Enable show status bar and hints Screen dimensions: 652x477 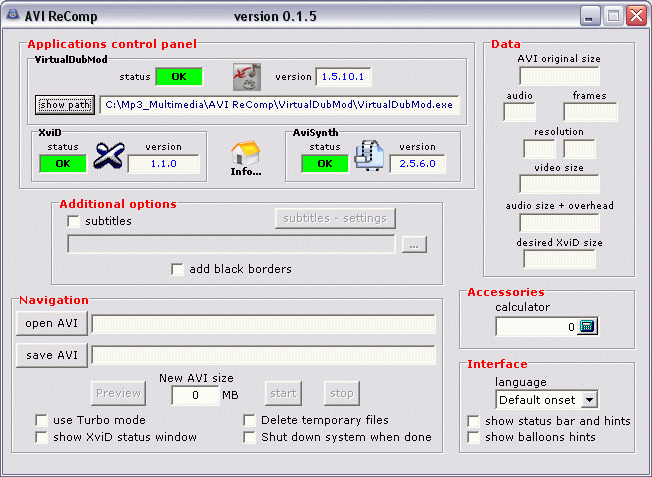point(474,421)
